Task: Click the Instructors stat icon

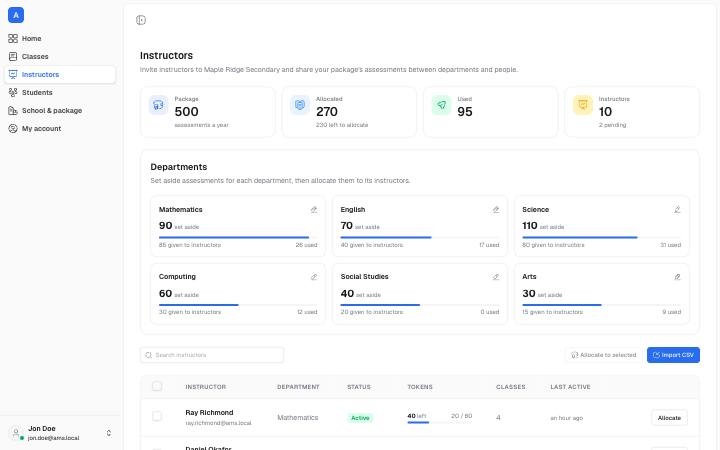Action: (x=583, y=105)
